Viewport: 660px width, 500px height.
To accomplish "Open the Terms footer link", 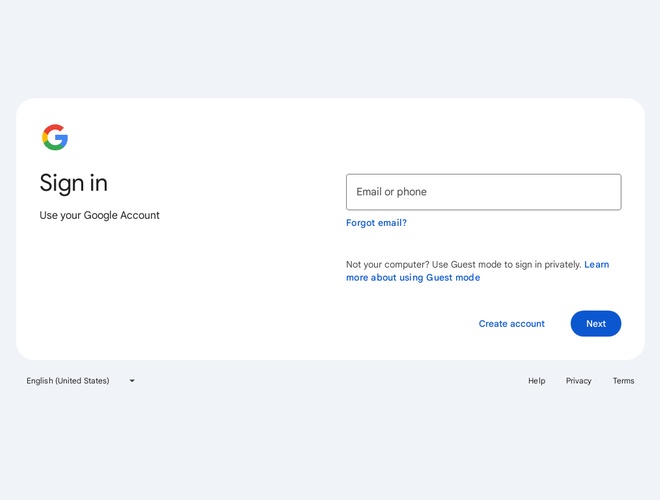I will click(x=623, y=381).
